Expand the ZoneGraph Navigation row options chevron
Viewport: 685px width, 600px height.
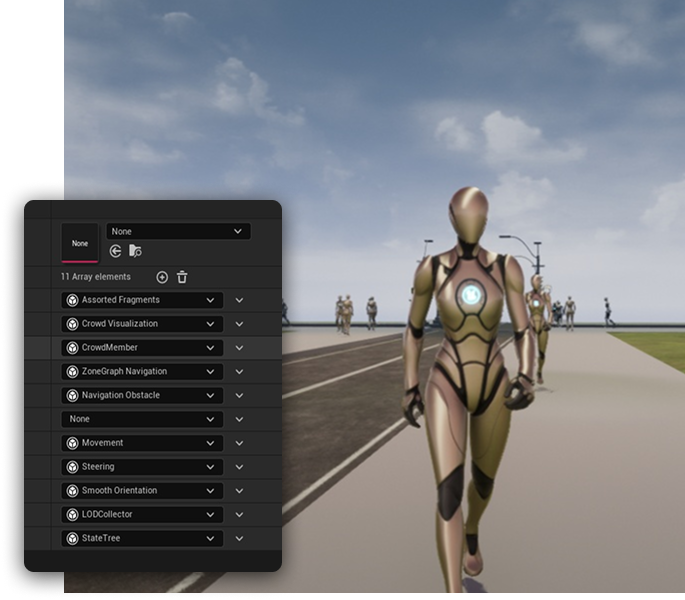pyautogui.click(x=239, y=371)
